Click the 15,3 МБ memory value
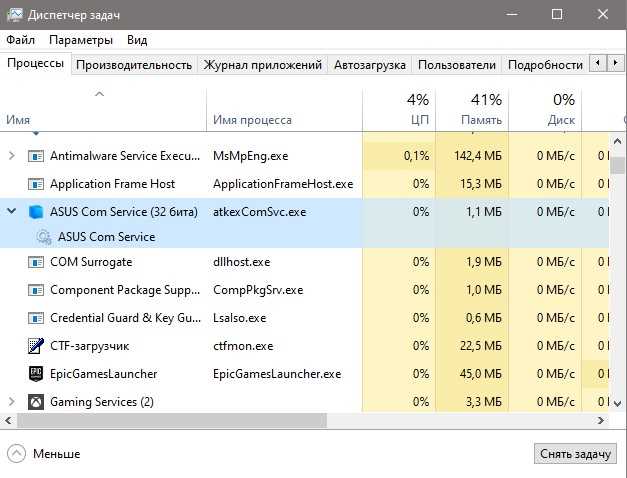 coord(481,184)
